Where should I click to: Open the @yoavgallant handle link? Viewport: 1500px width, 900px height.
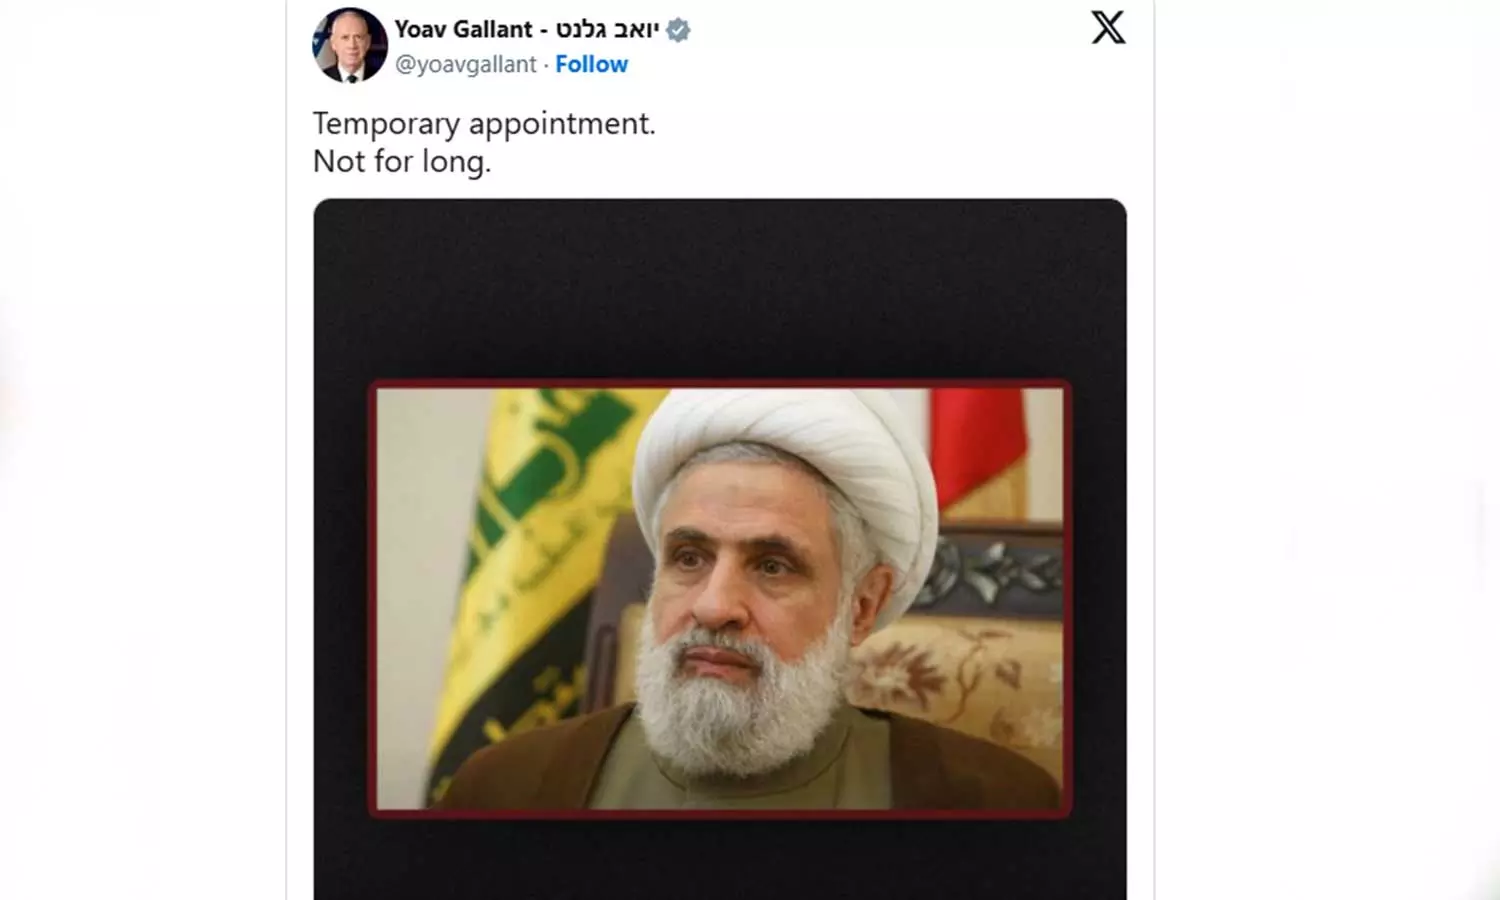pyautogui.click(x=465, y=64)
